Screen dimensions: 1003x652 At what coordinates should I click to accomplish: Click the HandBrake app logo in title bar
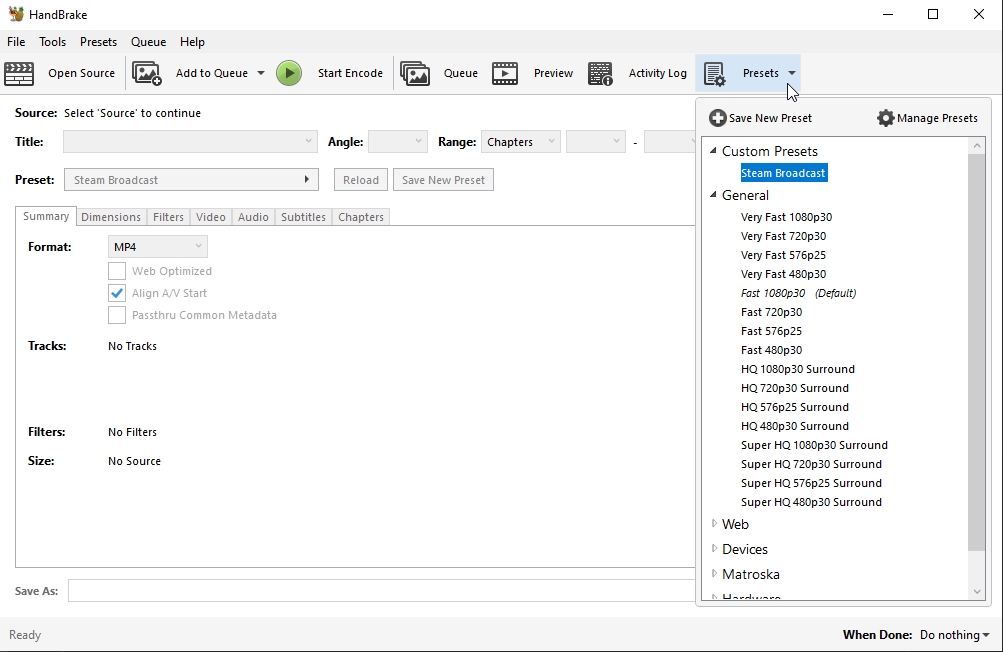16,14
